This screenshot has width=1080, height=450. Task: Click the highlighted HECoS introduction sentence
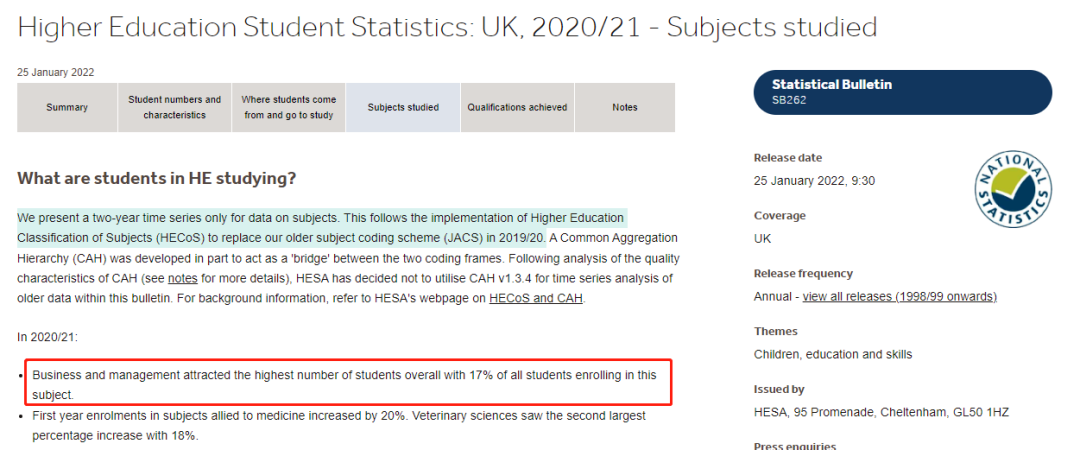(x=322, y=227)
